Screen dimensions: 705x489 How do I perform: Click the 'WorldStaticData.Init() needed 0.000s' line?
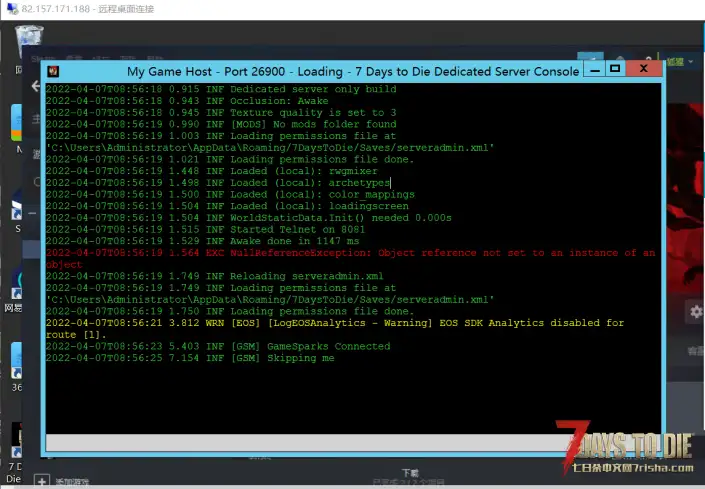point(249,218)
